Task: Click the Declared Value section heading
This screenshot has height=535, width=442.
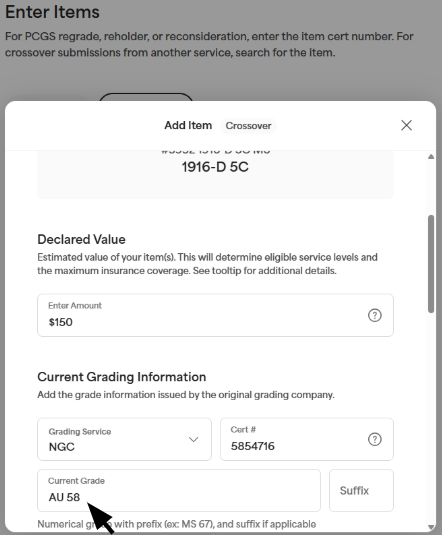Action: click(x=81, y=239)
